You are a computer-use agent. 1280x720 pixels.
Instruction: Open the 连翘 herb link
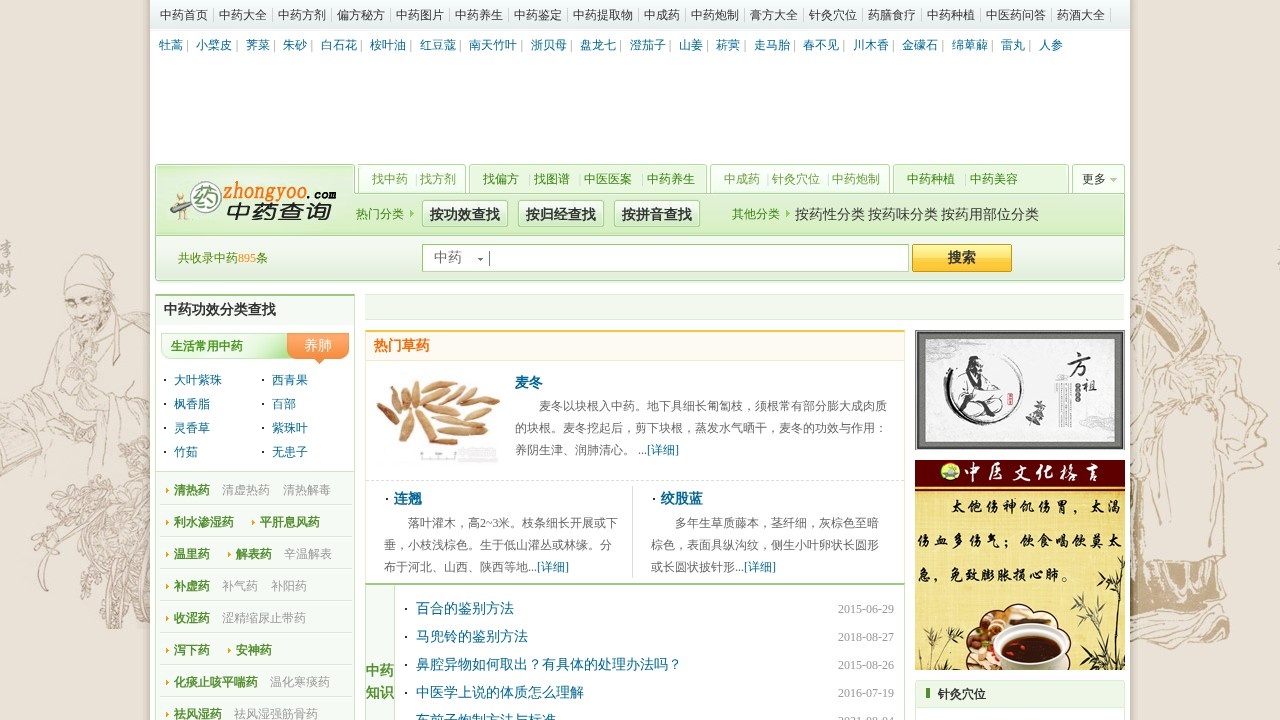[408, 498]
